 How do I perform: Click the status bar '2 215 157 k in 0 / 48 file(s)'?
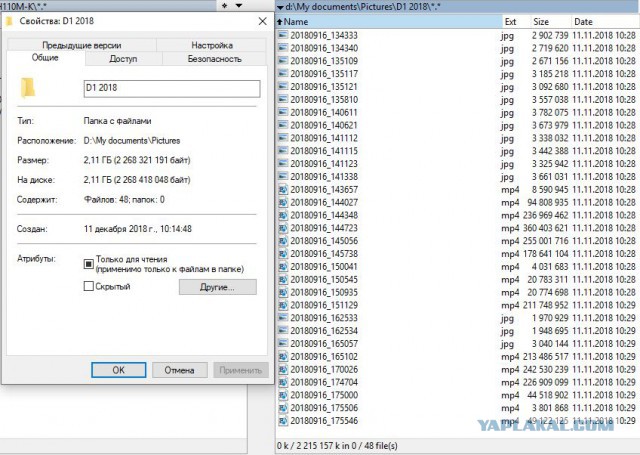coord(337,446)
